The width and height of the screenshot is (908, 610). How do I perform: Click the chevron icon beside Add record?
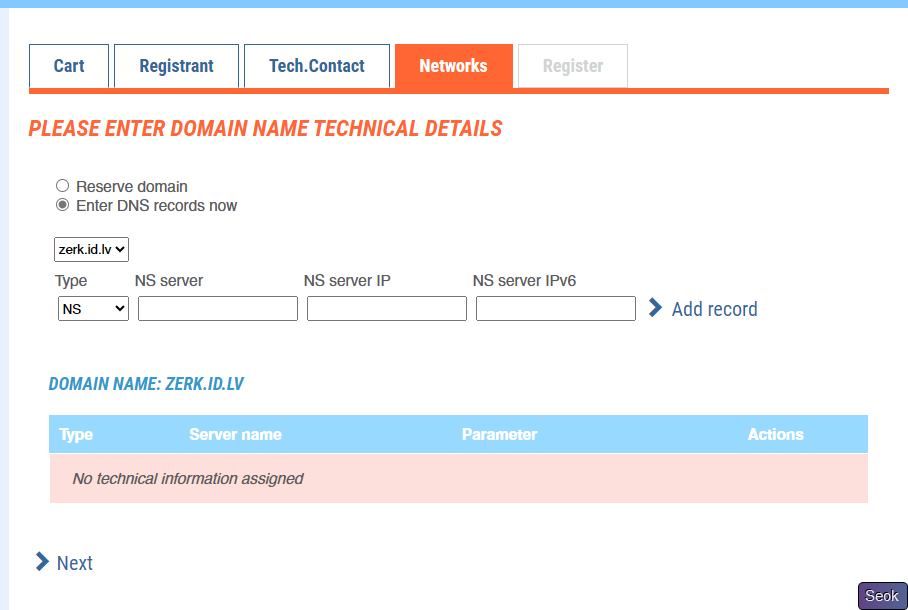click(x=656, y=308)
